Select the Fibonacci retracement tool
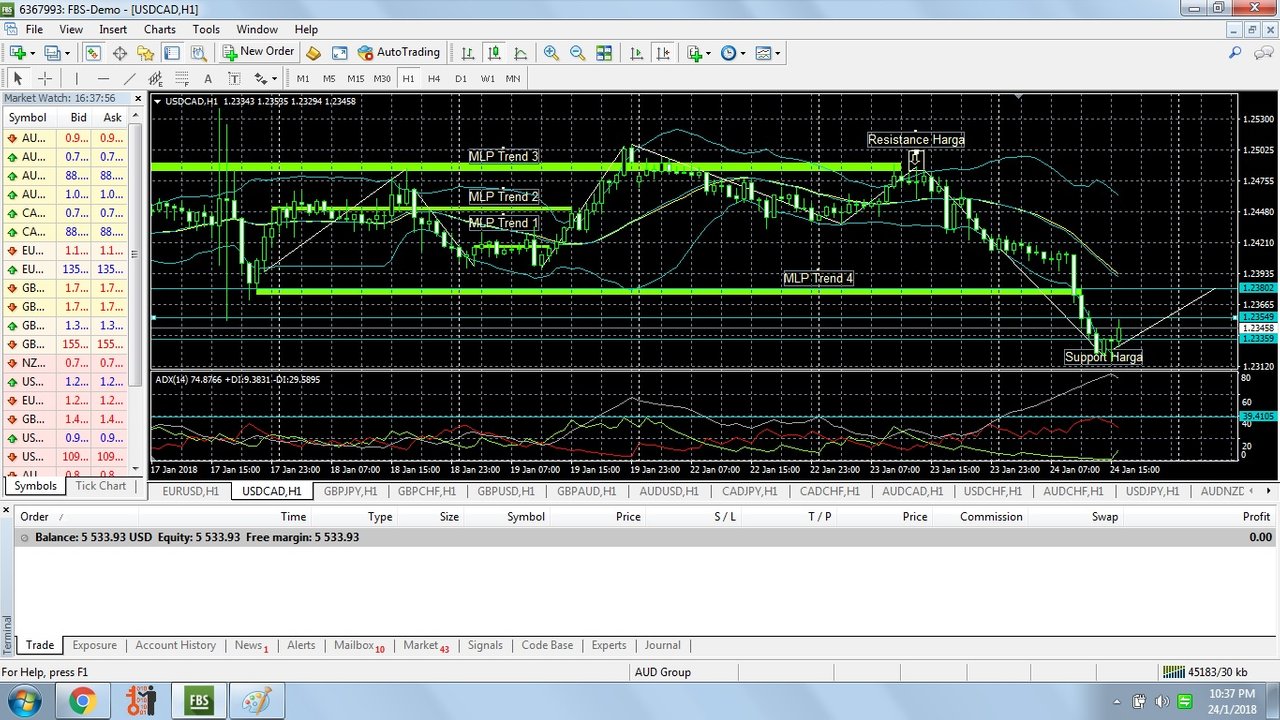Viewport: 1280px width, 720px height. click(155, 78)
